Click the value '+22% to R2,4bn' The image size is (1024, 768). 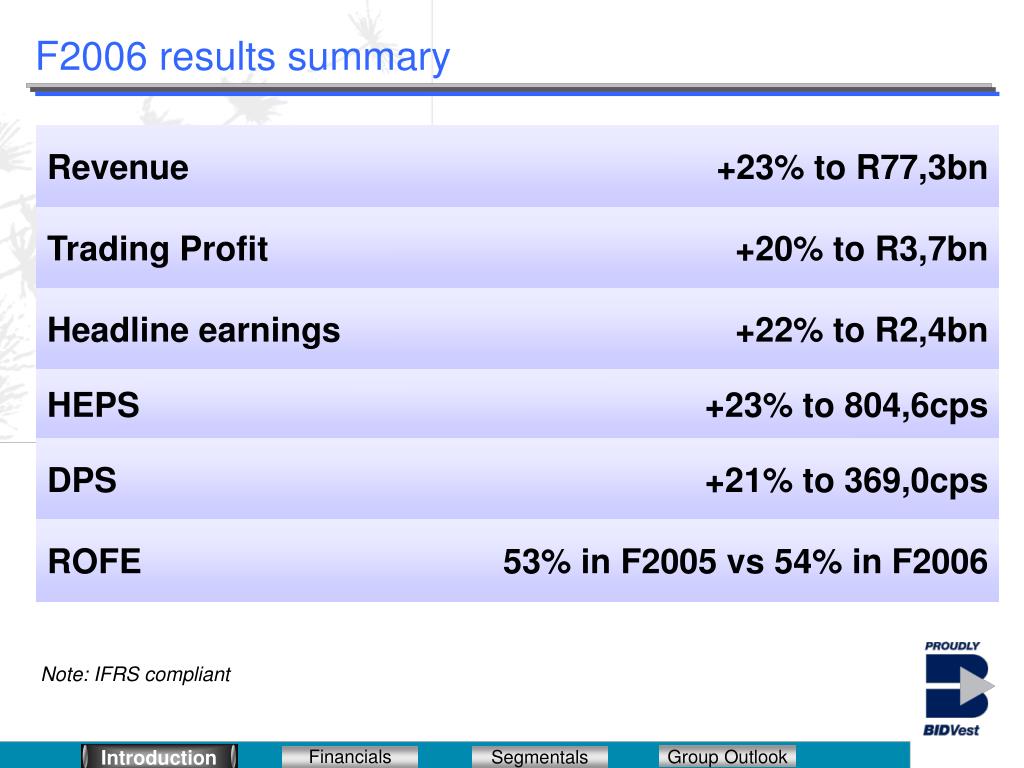point(861,330)
